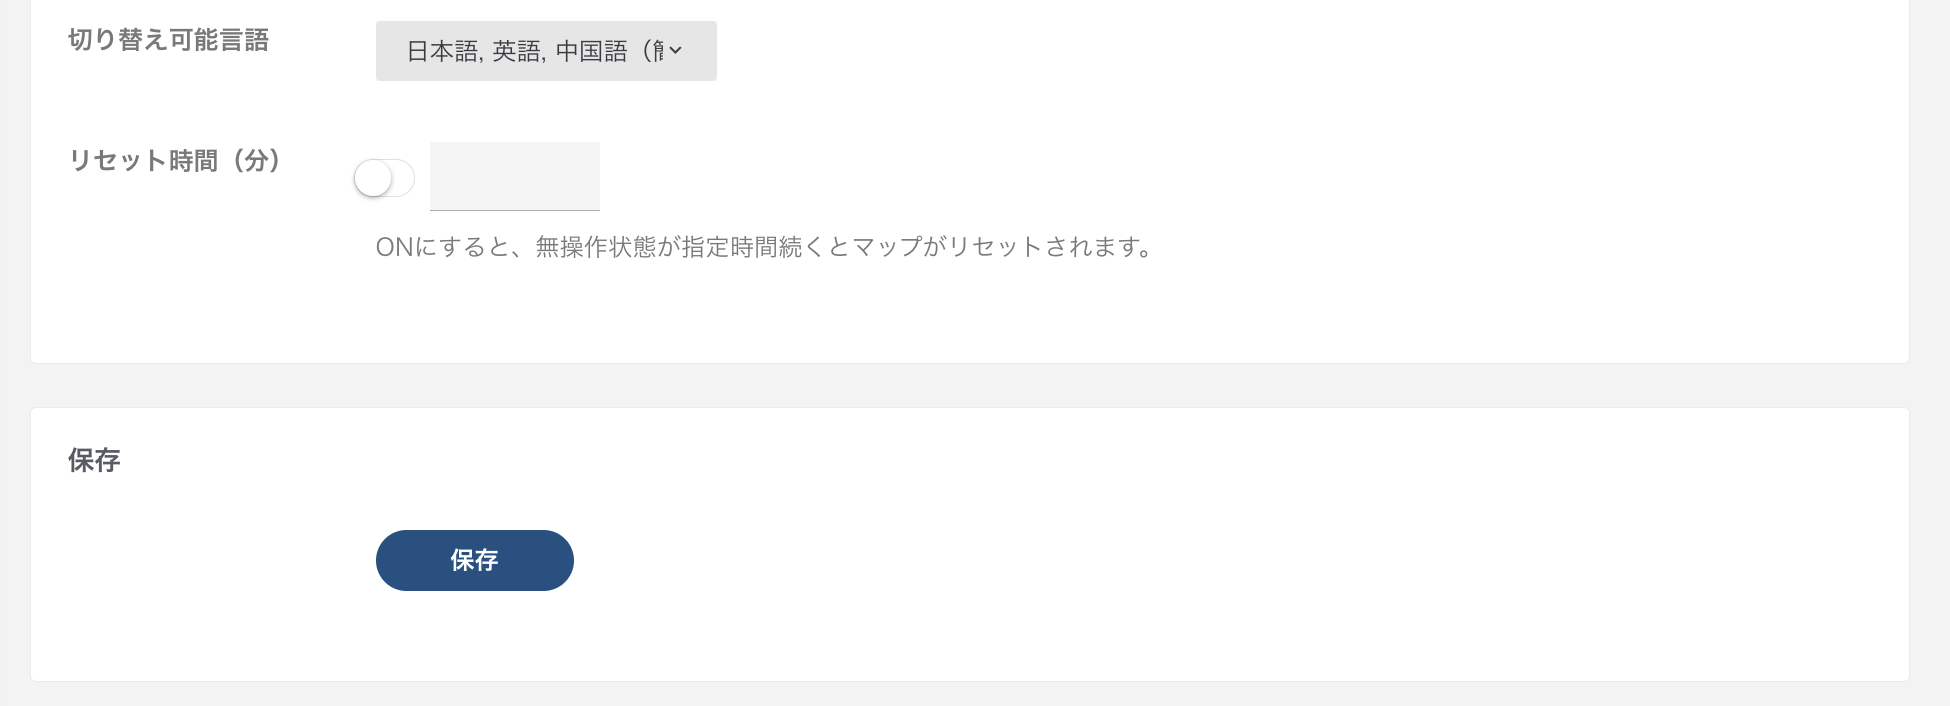Click the reset time minutes input field
Viewport: 1950px width, 706px height.
click(514, 176)
